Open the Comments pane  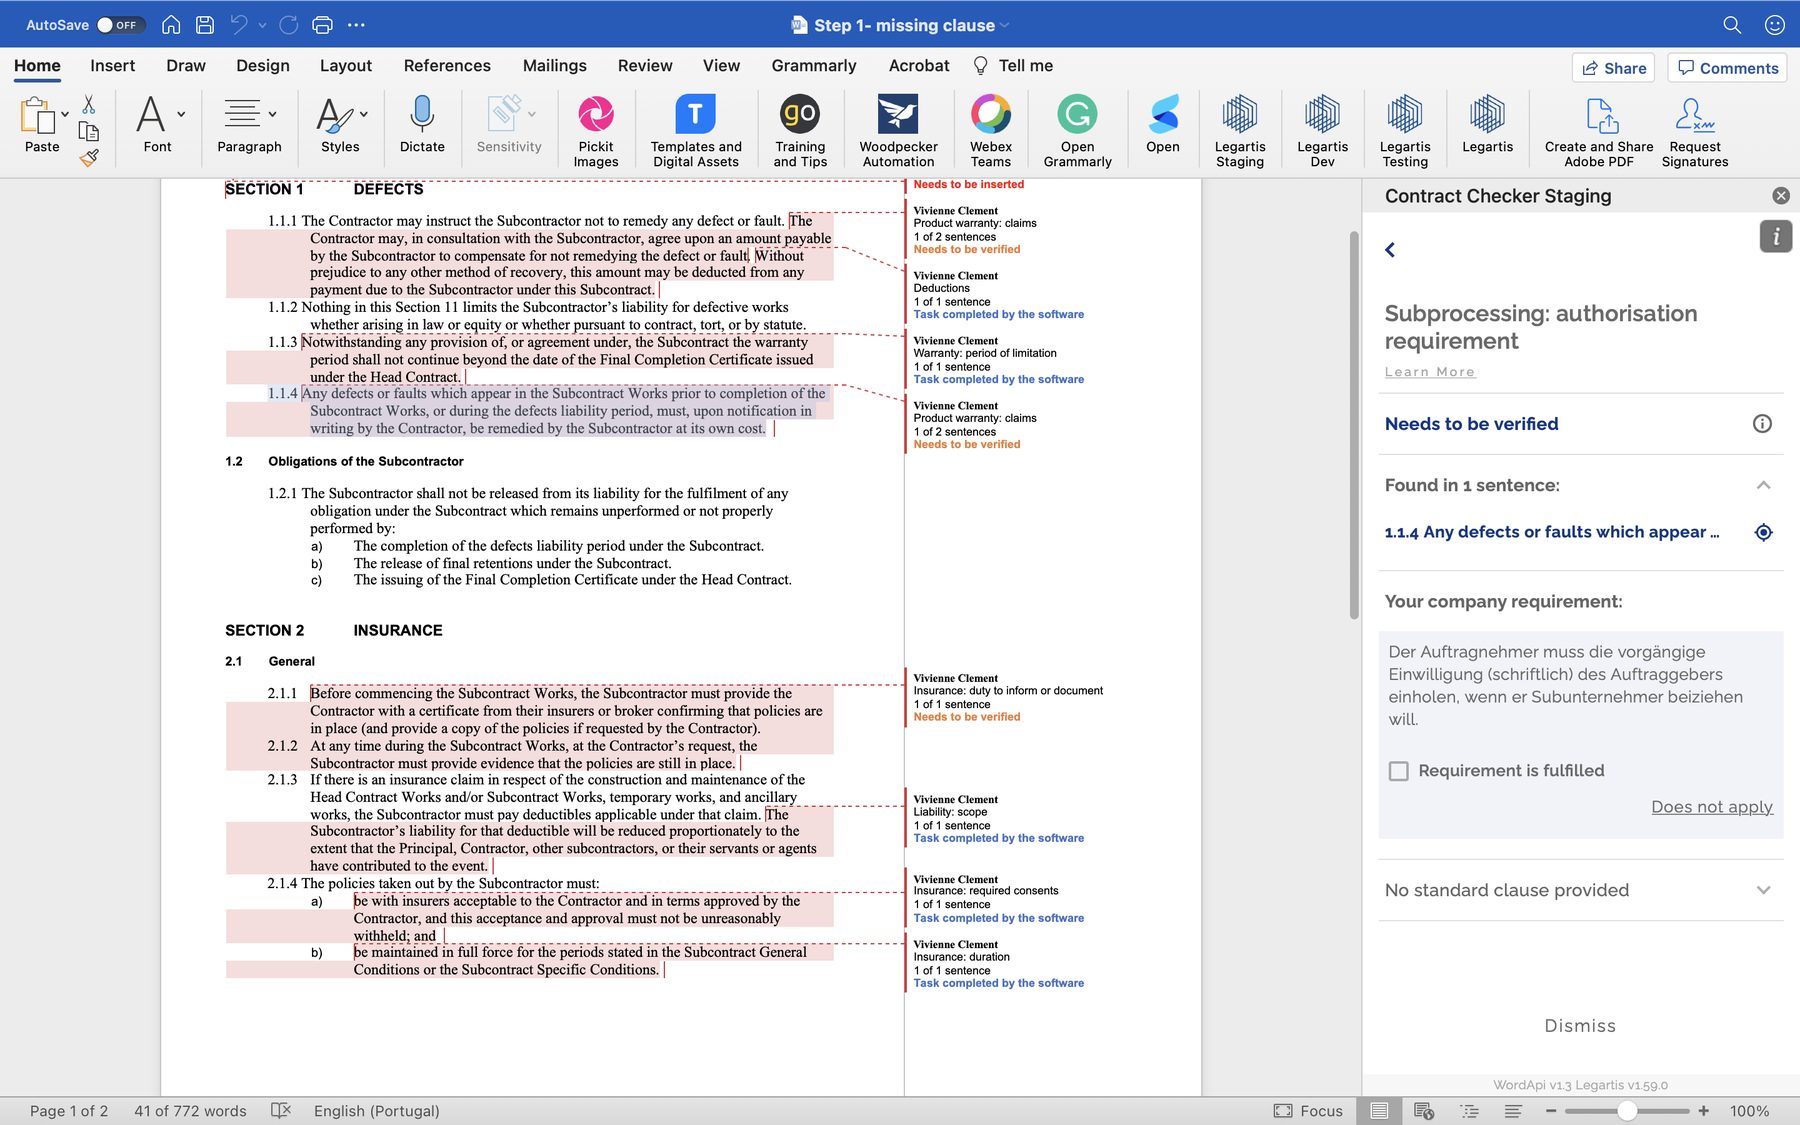[x=1727, y=68]
